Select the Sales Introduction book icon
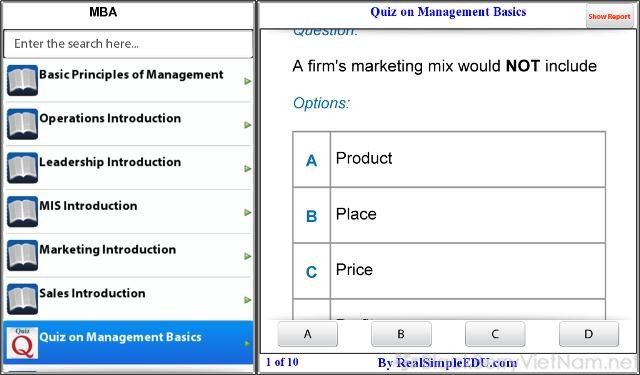This screenshot has width=640, height=375. (x=22, y=299)
